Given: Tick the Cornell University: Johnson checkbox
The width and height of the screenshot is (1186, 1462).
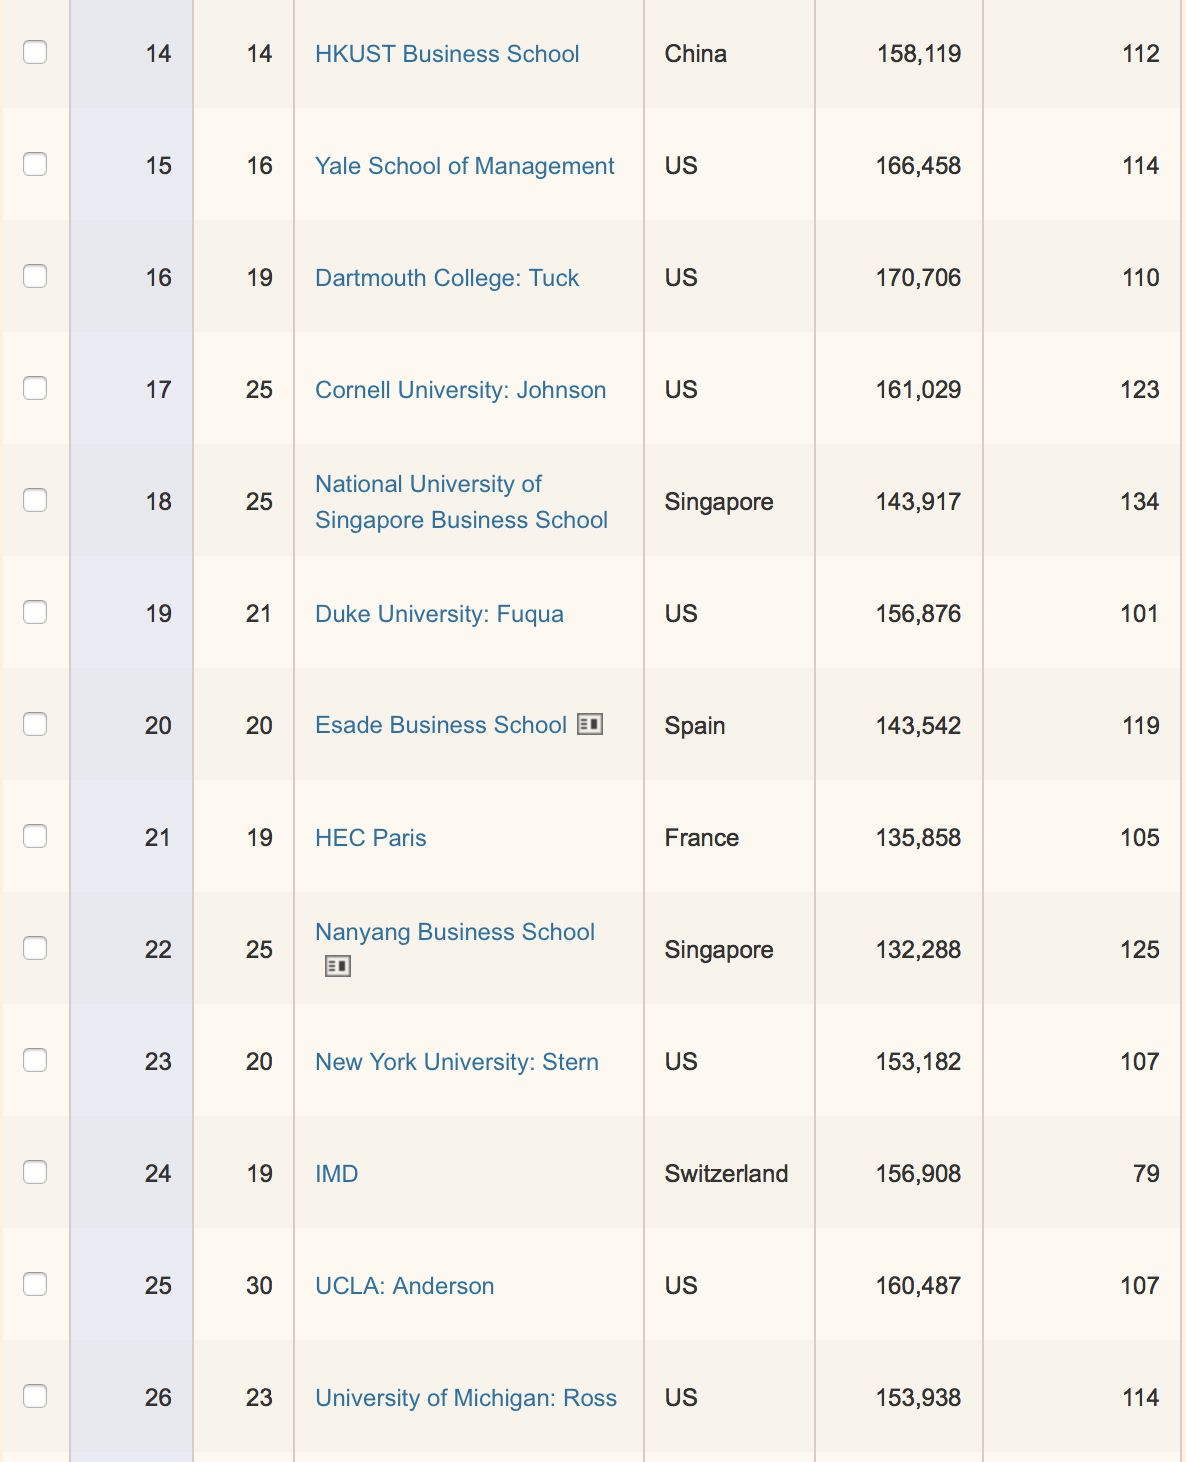Looking at the screenshot, I should tap(35, 388).
